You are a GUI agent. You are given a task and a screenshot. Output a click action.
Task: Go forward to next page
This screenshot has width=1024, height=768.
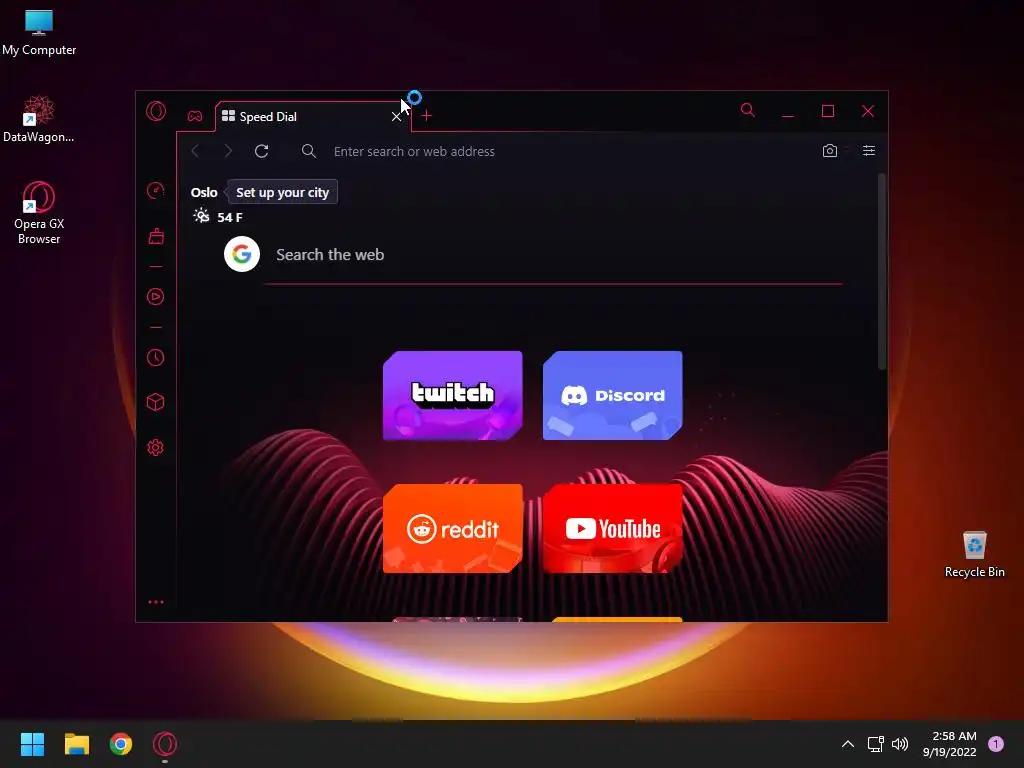click(x=228, y=152)
